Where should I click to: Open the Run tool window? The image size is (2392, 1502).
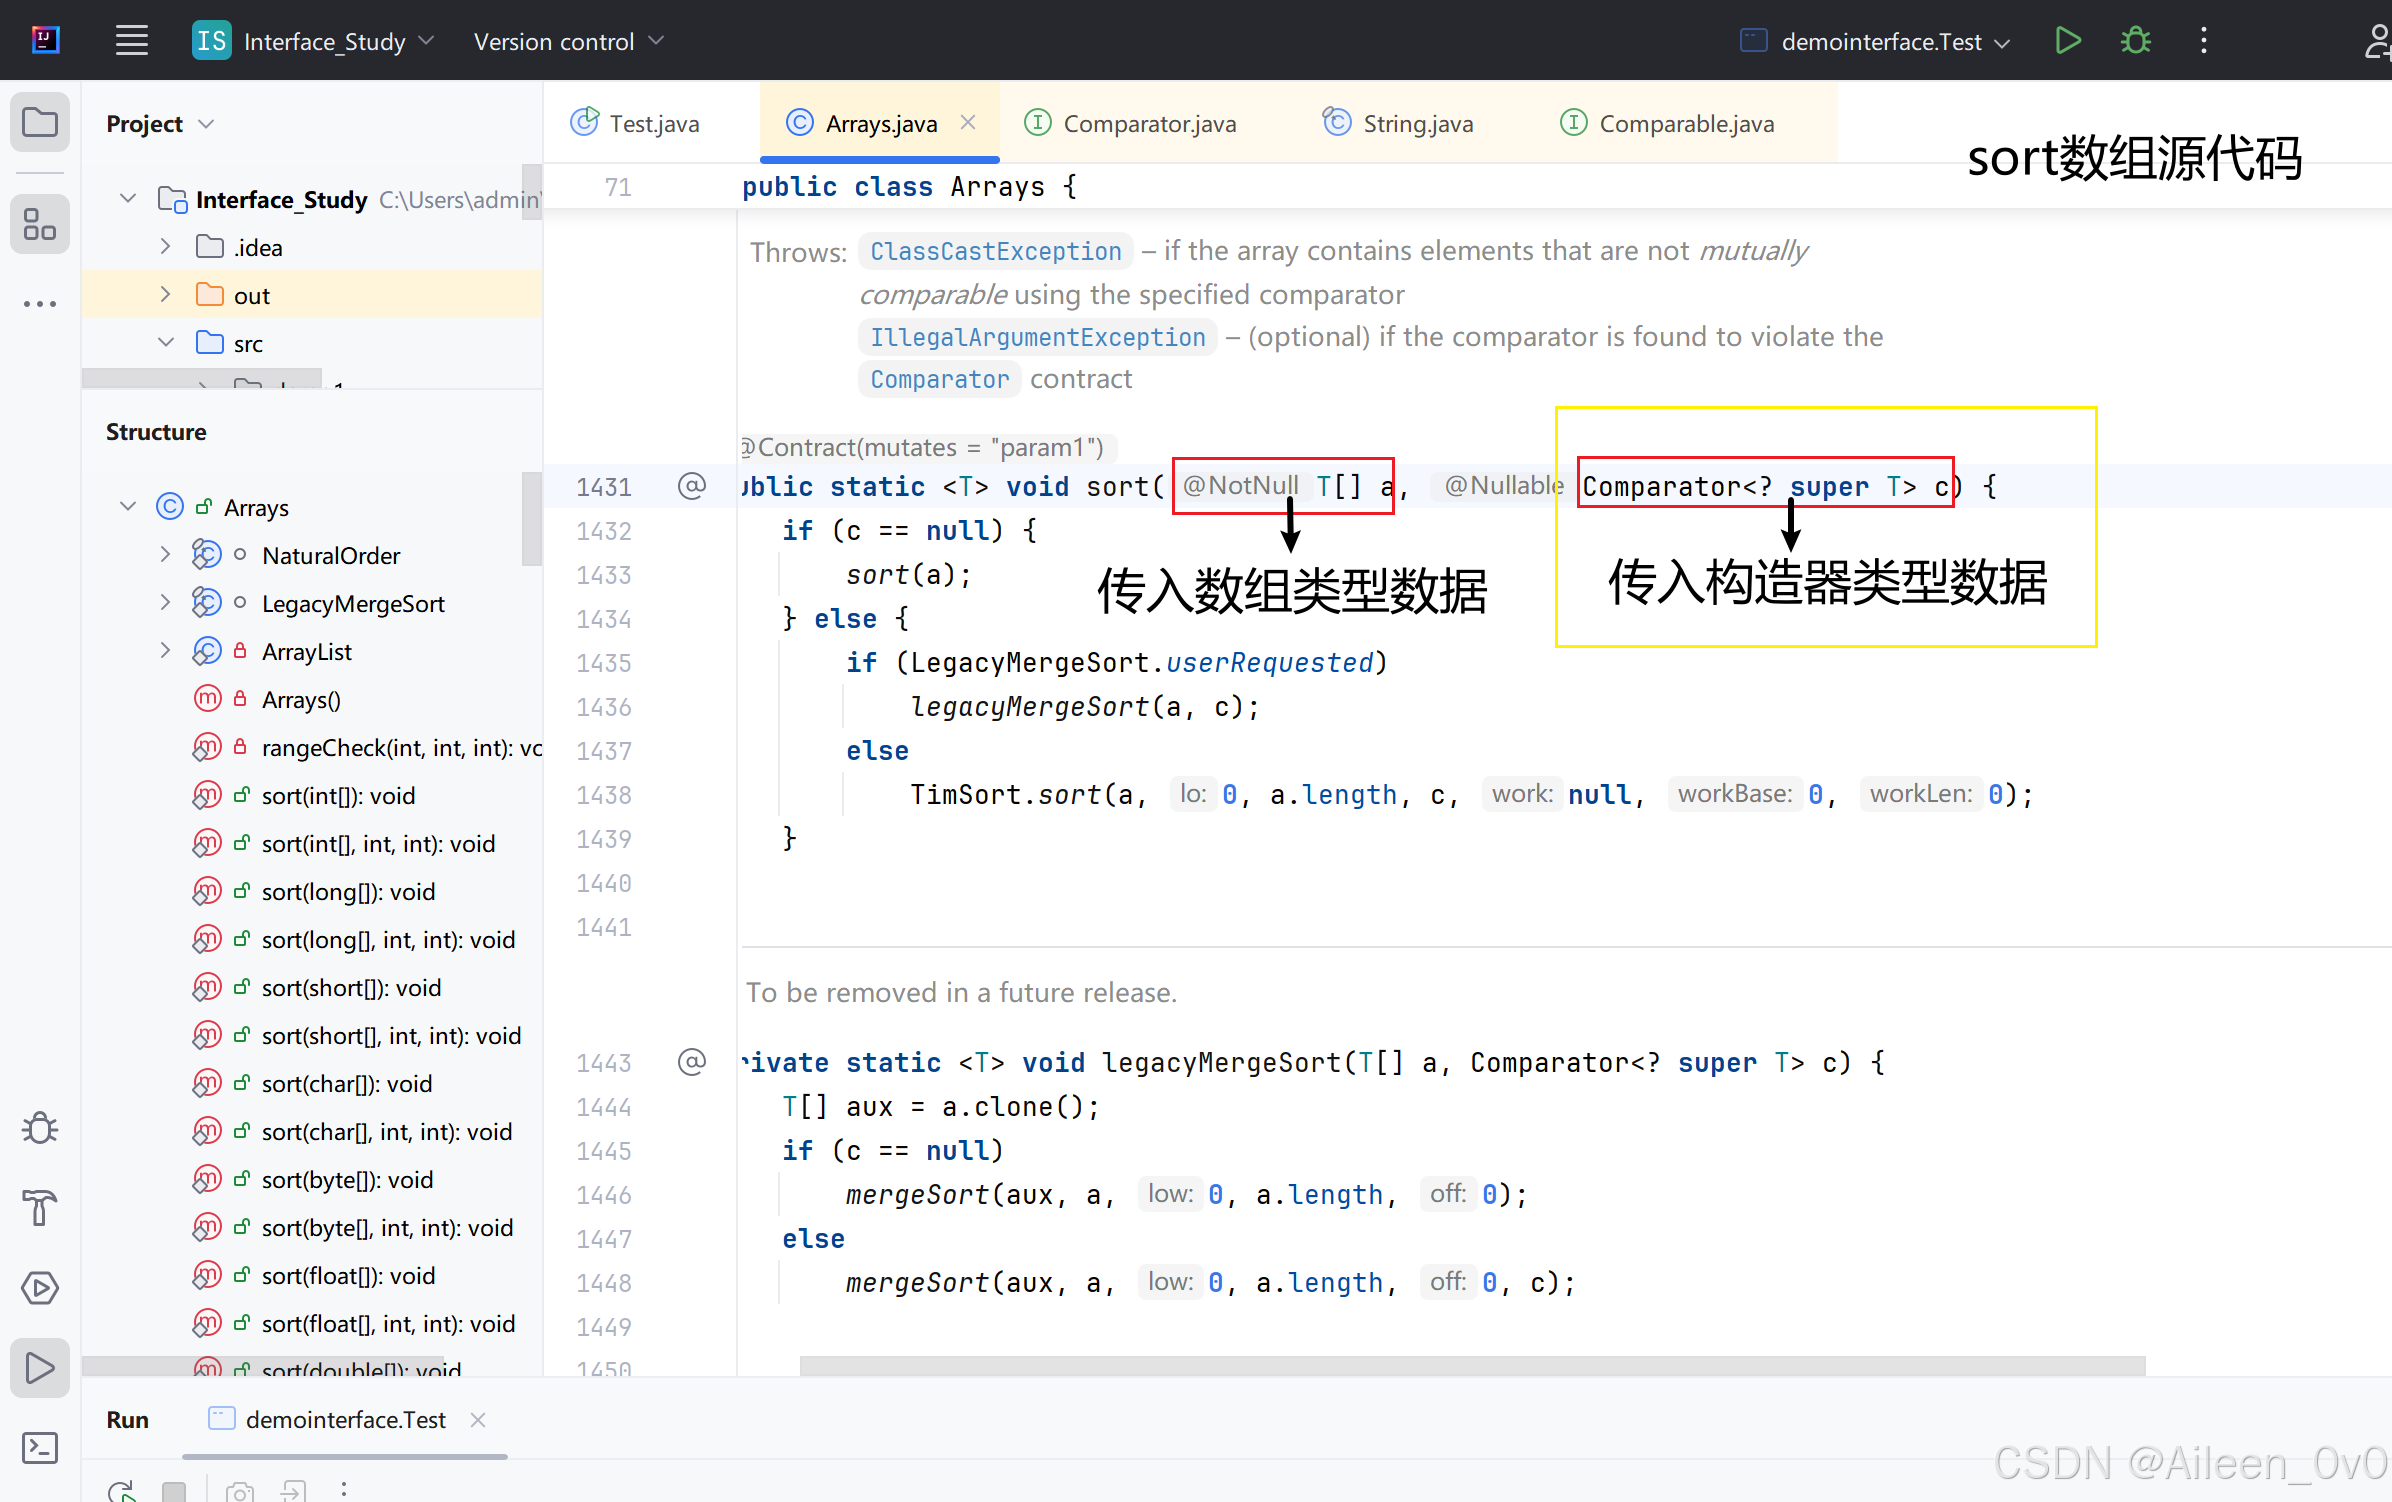click(40, 1368)
